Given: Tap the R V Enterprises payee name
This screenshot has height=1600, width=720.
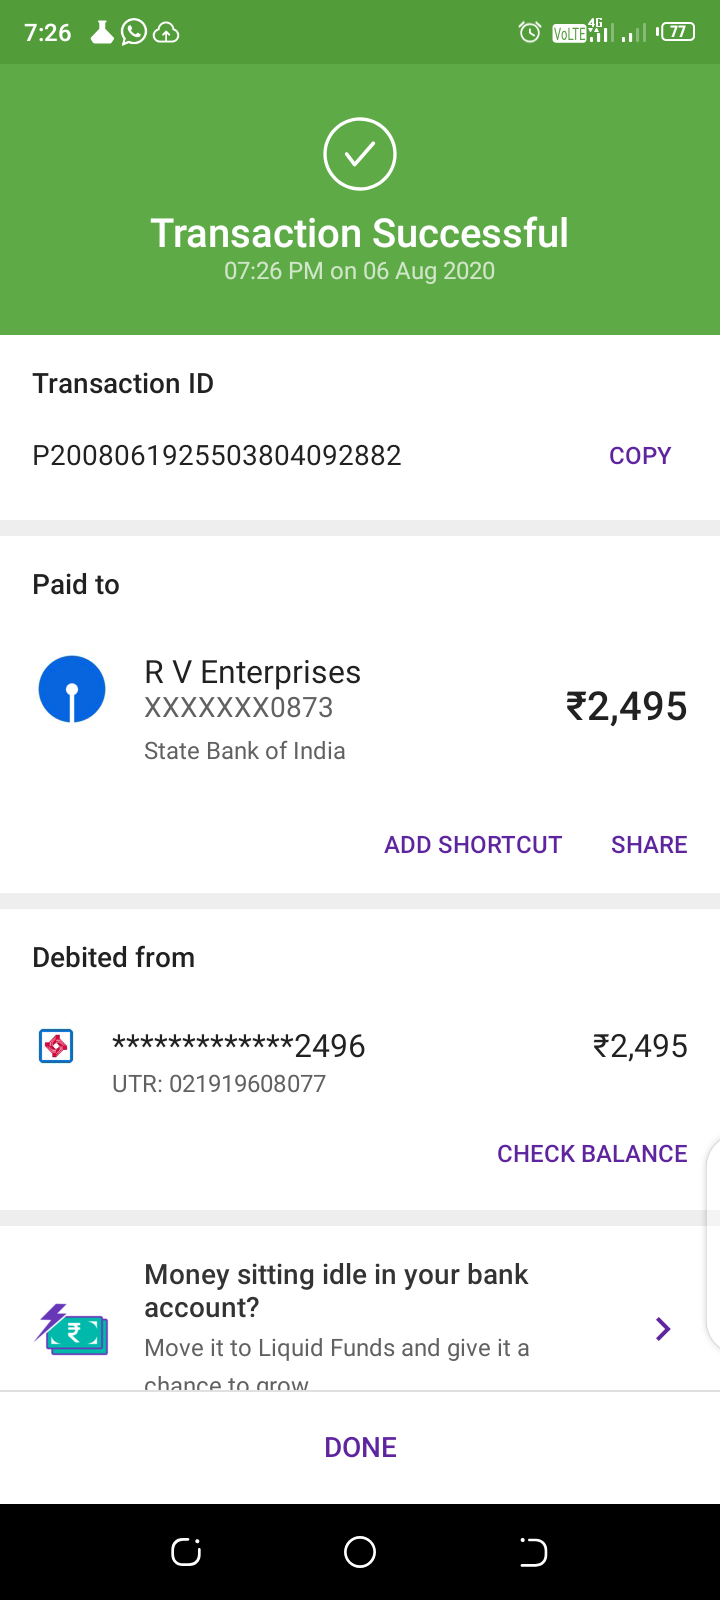Looking at the screenshot, I should (x=253, y=672).
